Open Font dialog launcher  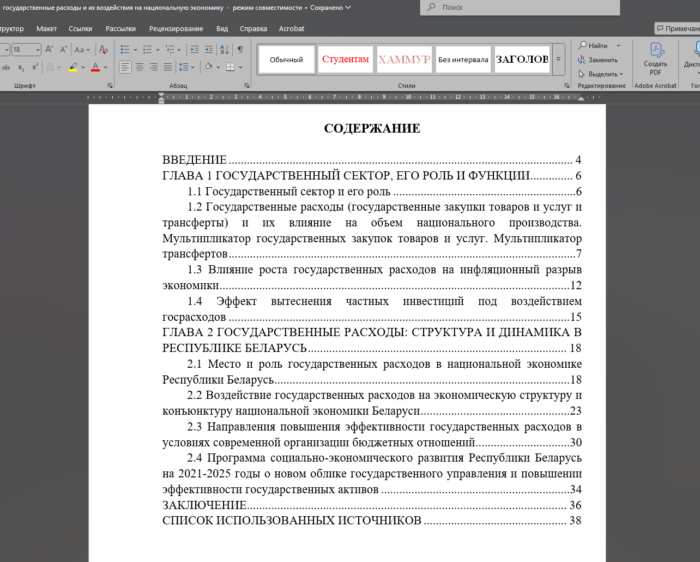coord(110,85)
